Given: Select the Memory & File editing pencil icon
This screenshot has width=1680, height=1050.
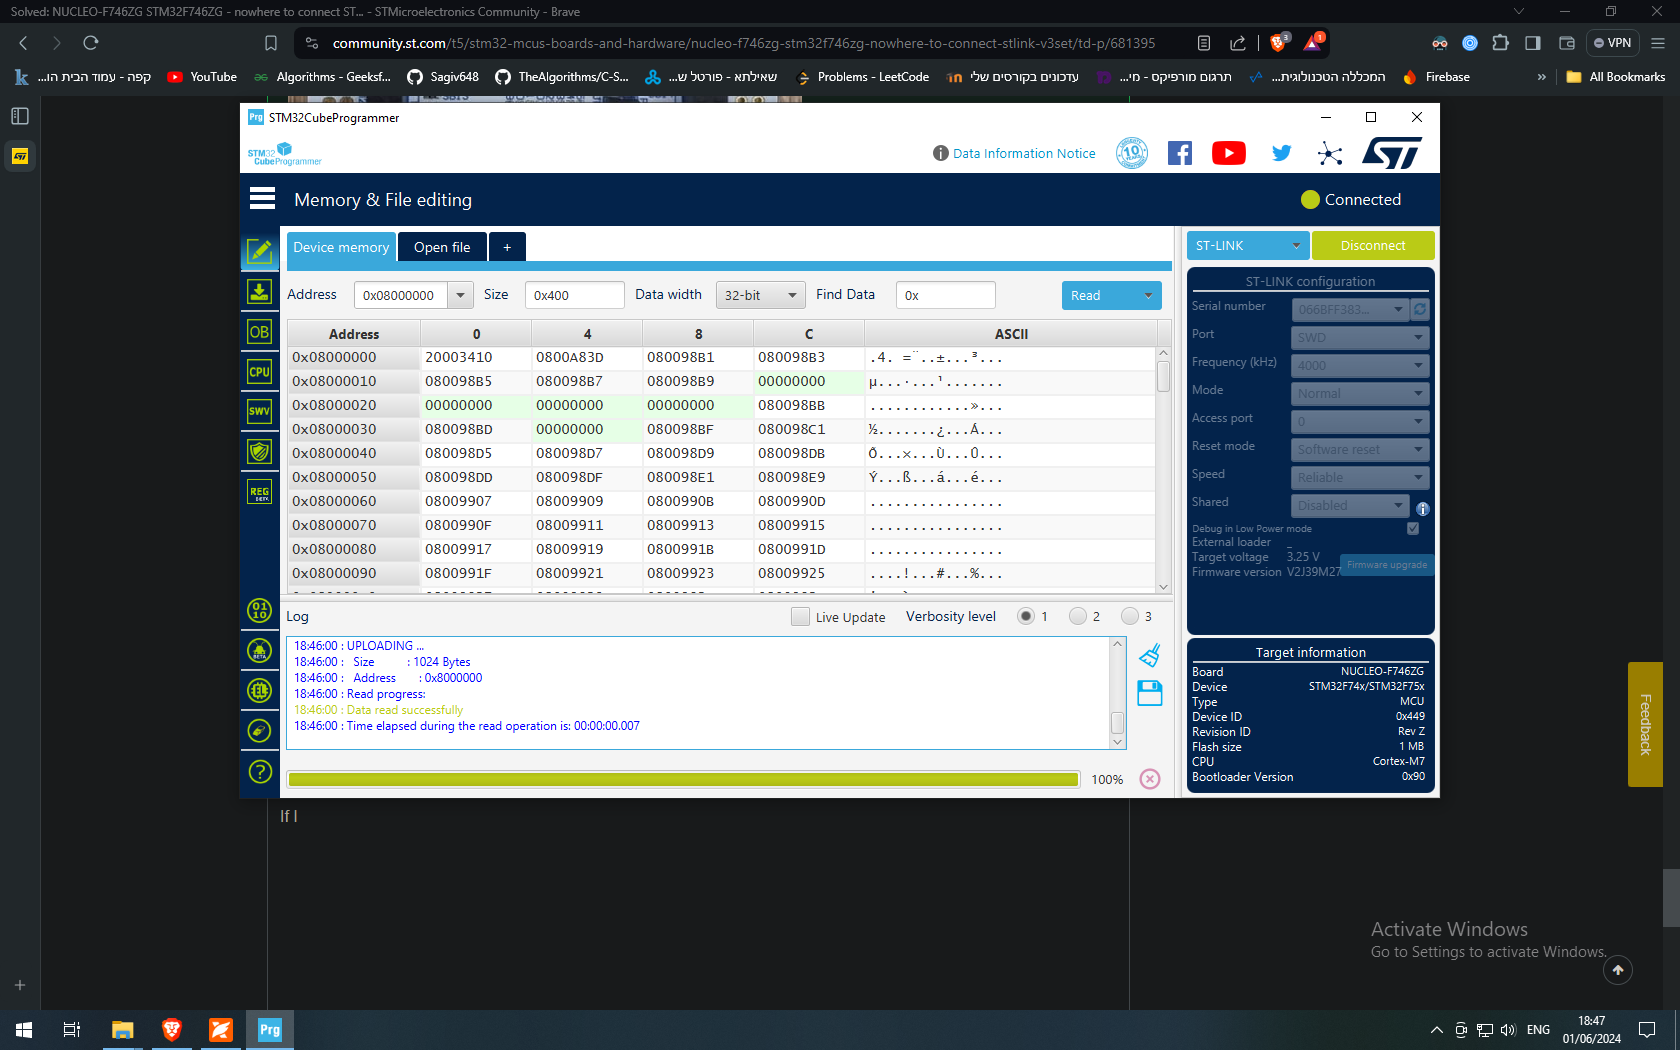Looking at the screenshot, I should 260,252.
